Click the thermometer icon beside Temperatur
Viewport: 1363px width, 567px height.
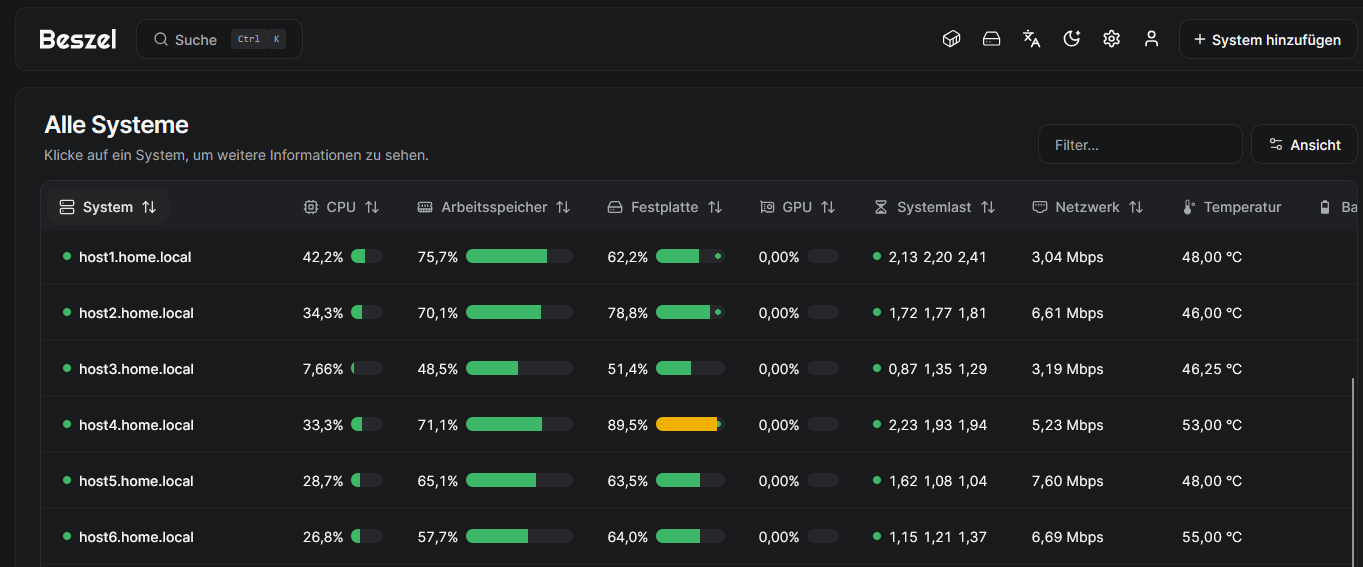[1189, 207]
